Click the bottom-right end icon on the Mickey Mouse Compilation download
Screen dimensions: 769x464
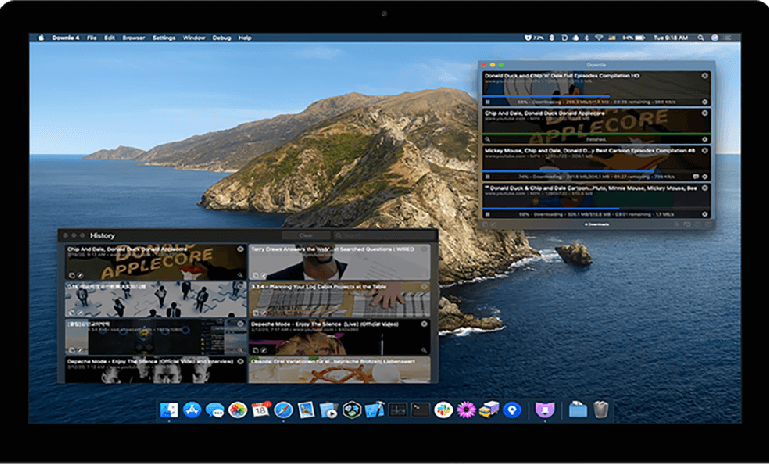click(705, 177)
